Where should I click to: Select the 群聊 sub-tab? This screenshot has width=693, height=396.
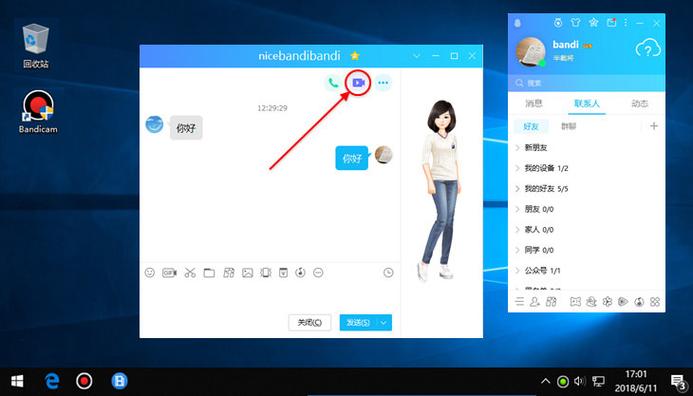[x=568, y=126]
